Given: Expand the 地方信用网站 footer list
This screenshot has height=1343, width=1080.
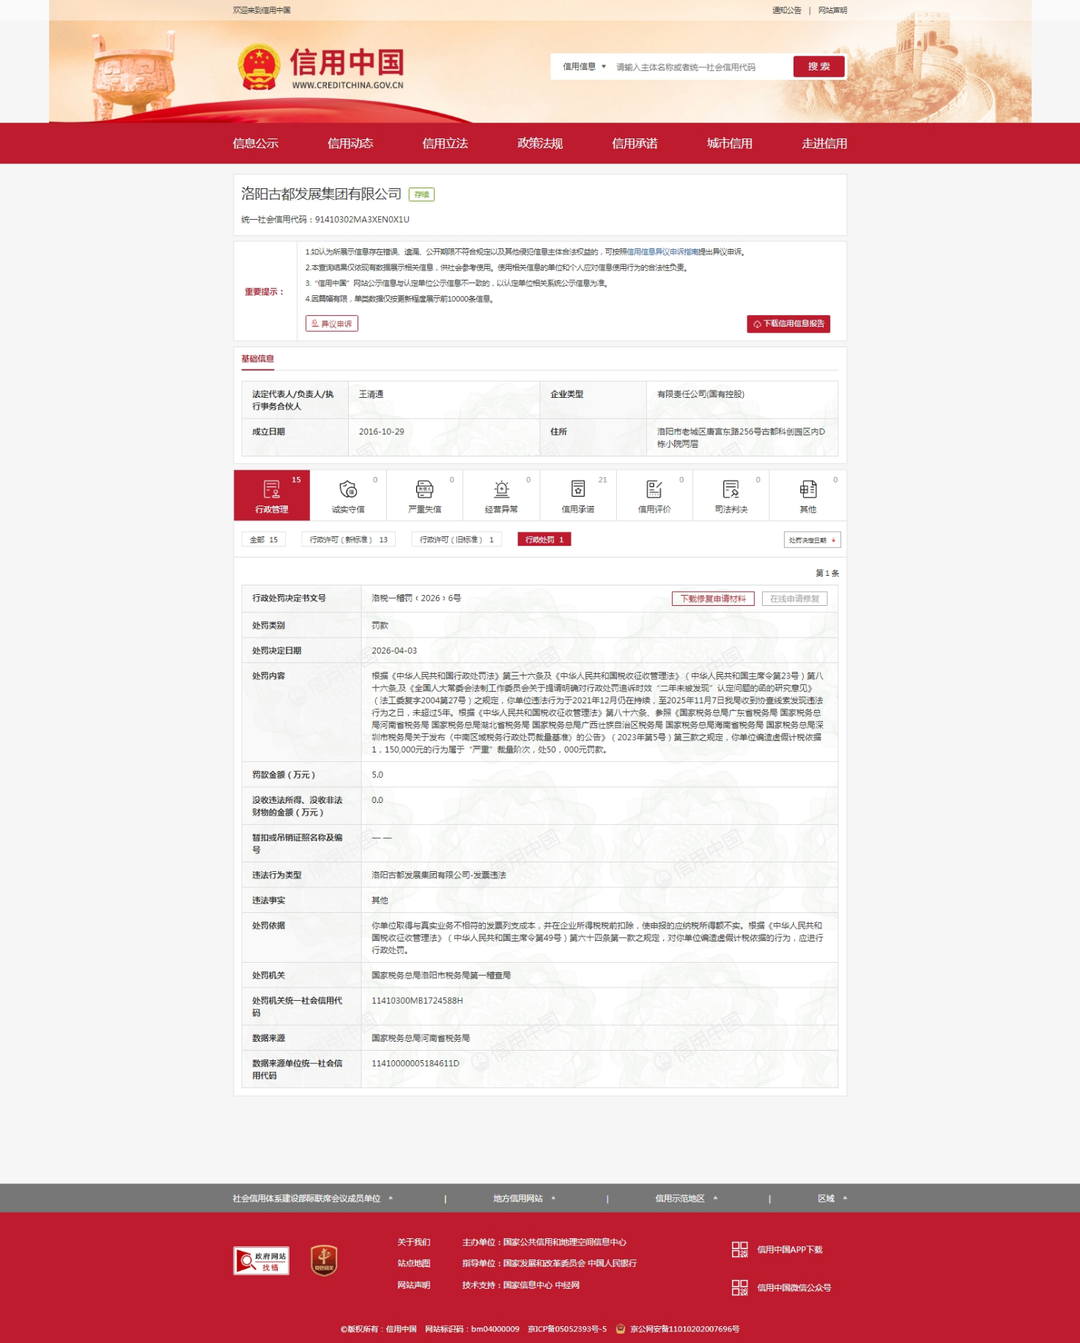Looking at the screenshot, I should 525,1198.
